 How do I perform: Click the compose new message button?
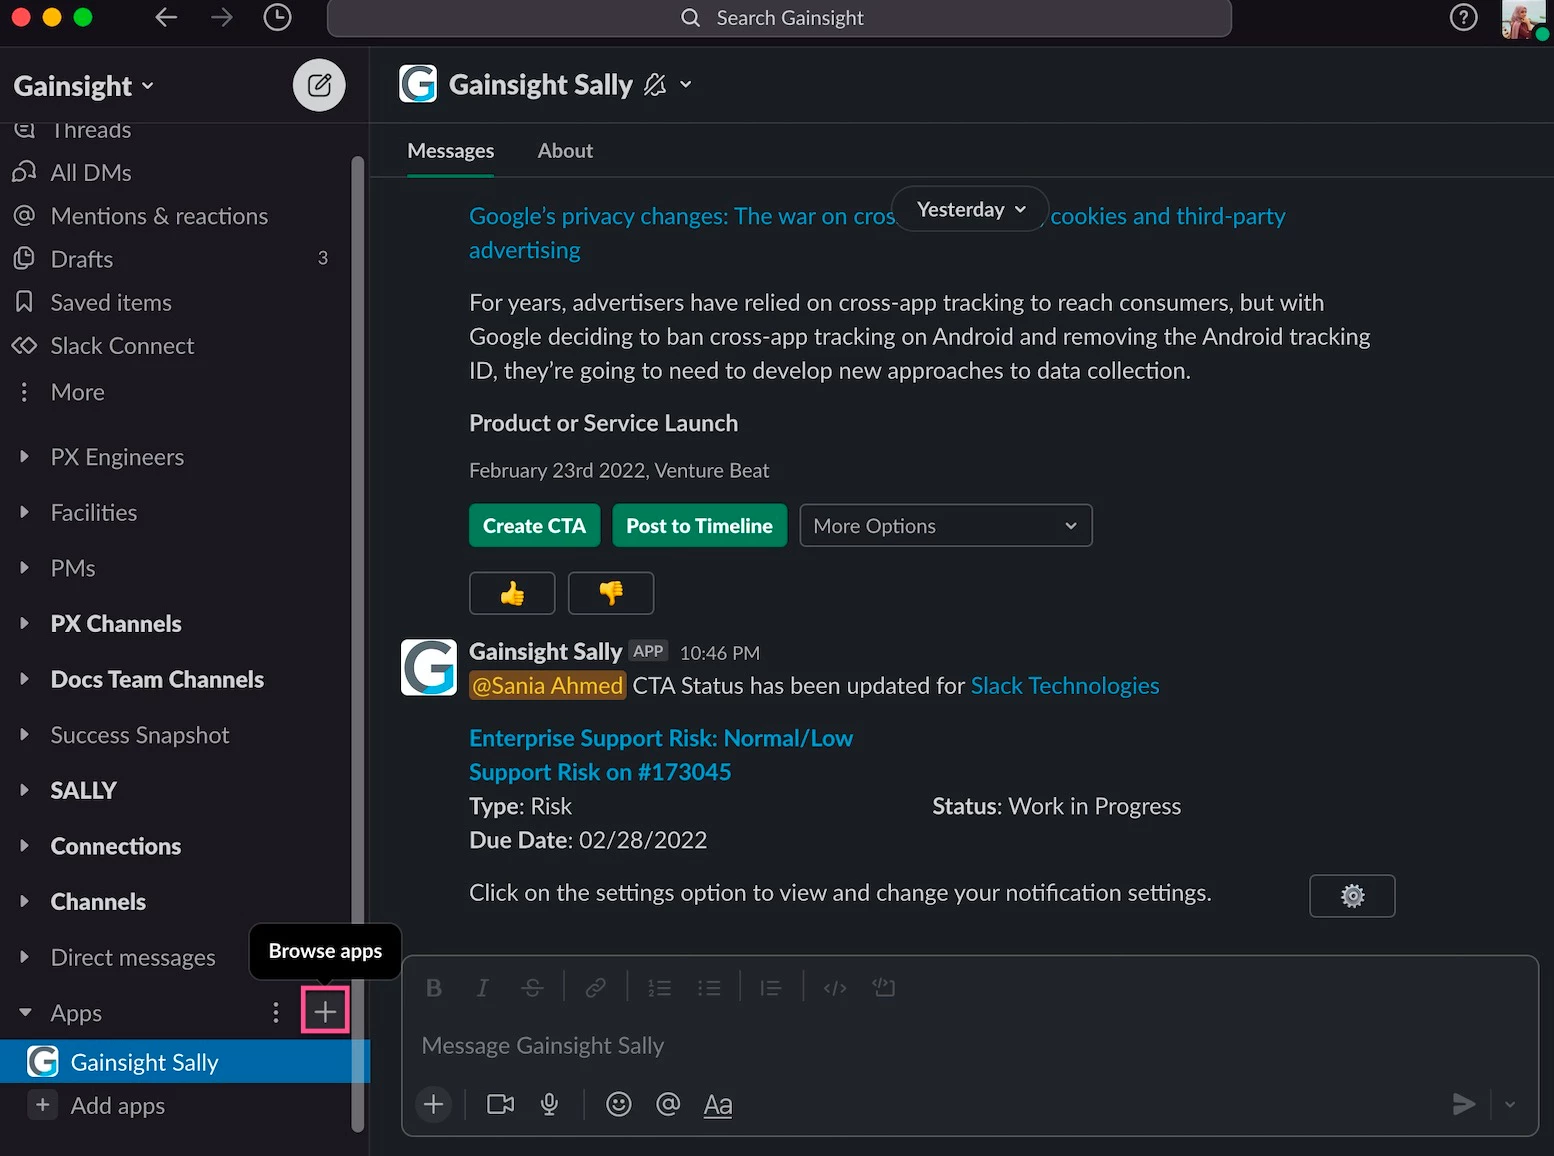point(319,85)
